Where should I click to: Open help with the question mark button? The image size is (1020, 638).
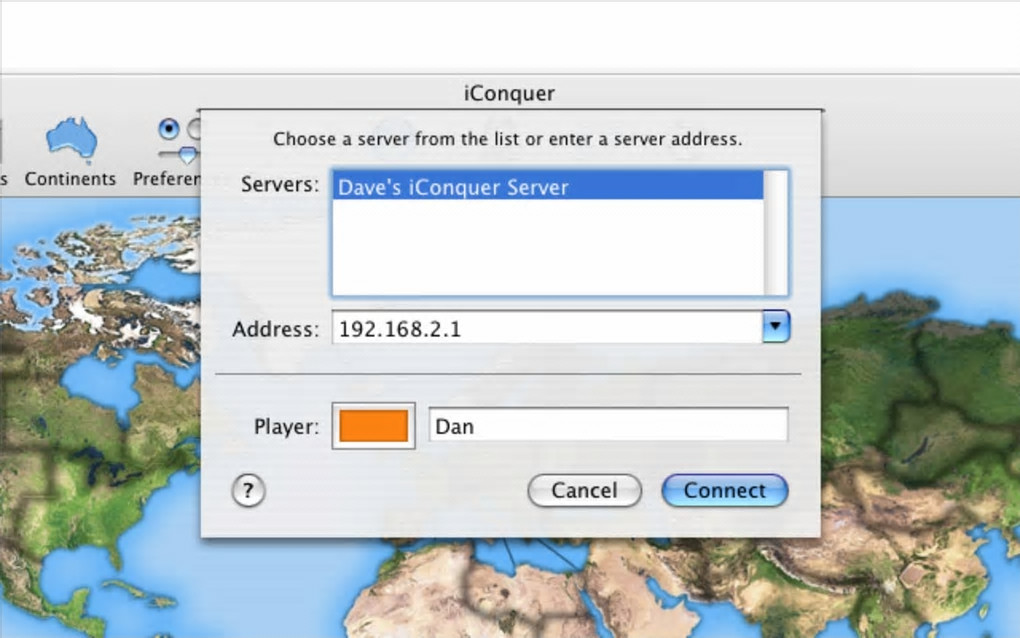tap(248, 490)
